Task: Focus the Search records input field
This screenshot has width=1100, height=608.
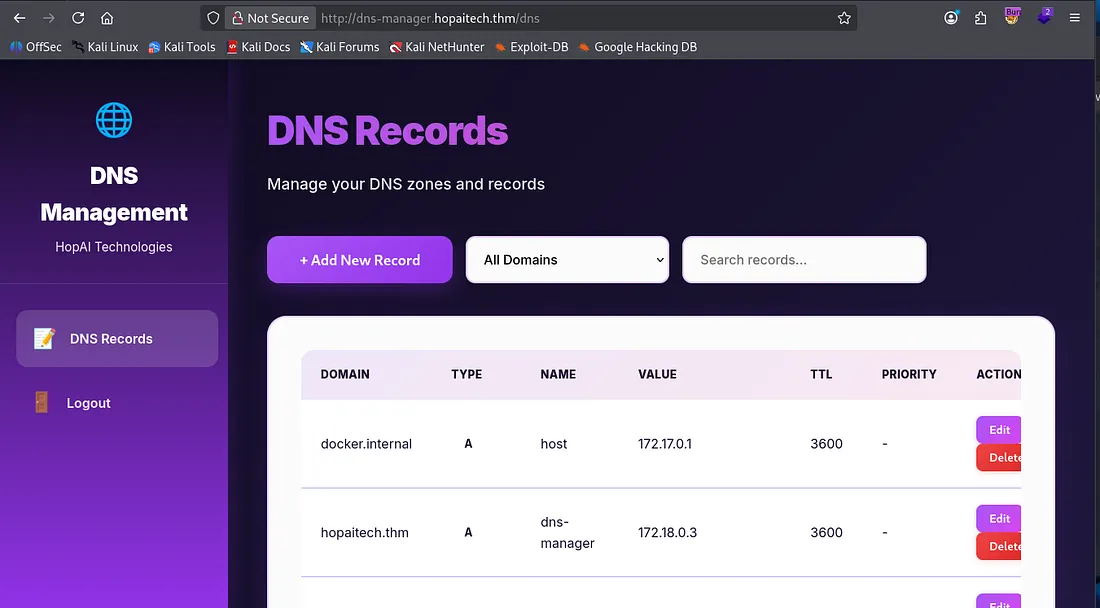Action: (804, 260)
